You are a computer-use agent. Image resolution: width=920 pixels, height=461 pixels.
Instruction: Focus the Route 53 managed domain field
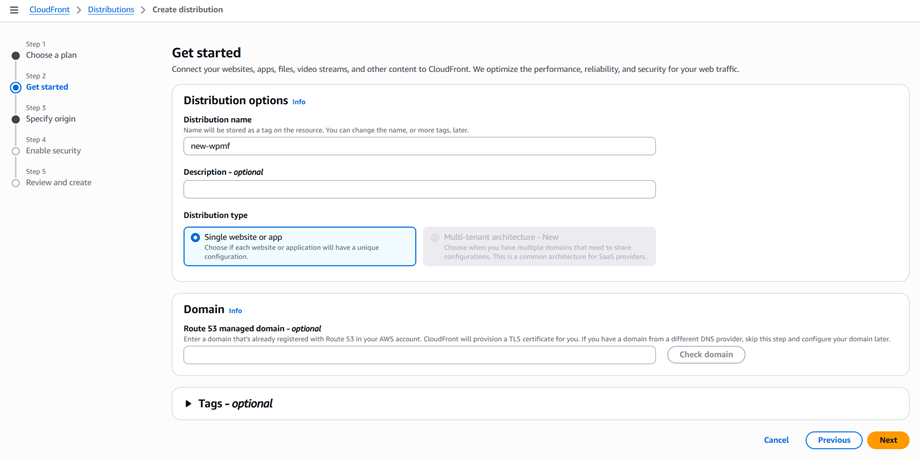coord(419,355)
